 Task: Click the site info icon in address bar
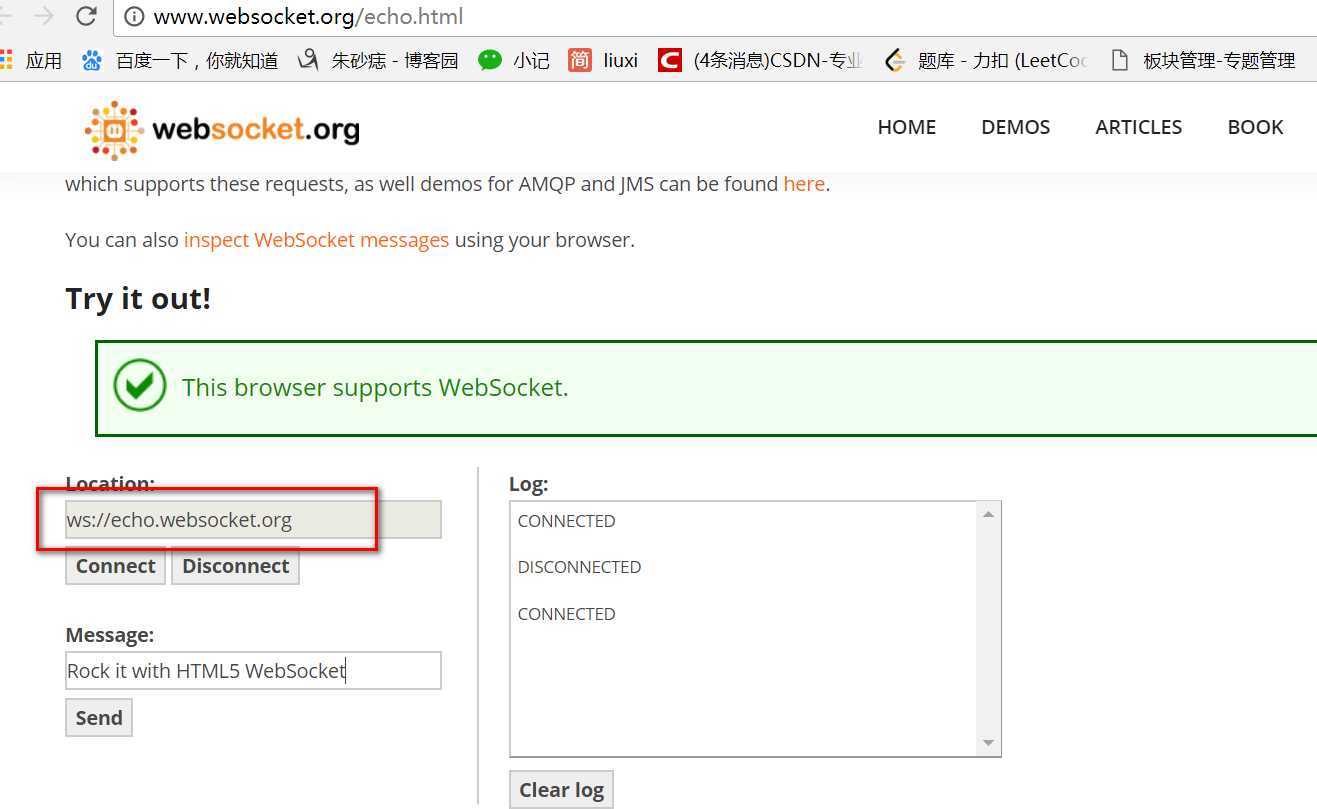[x=134, y=17]
